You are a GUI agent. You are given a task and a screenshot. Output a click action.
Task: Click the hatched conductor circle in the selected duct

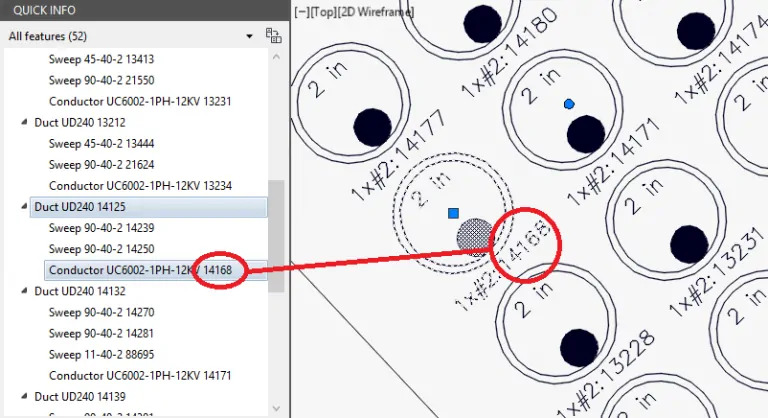[473, 236]
